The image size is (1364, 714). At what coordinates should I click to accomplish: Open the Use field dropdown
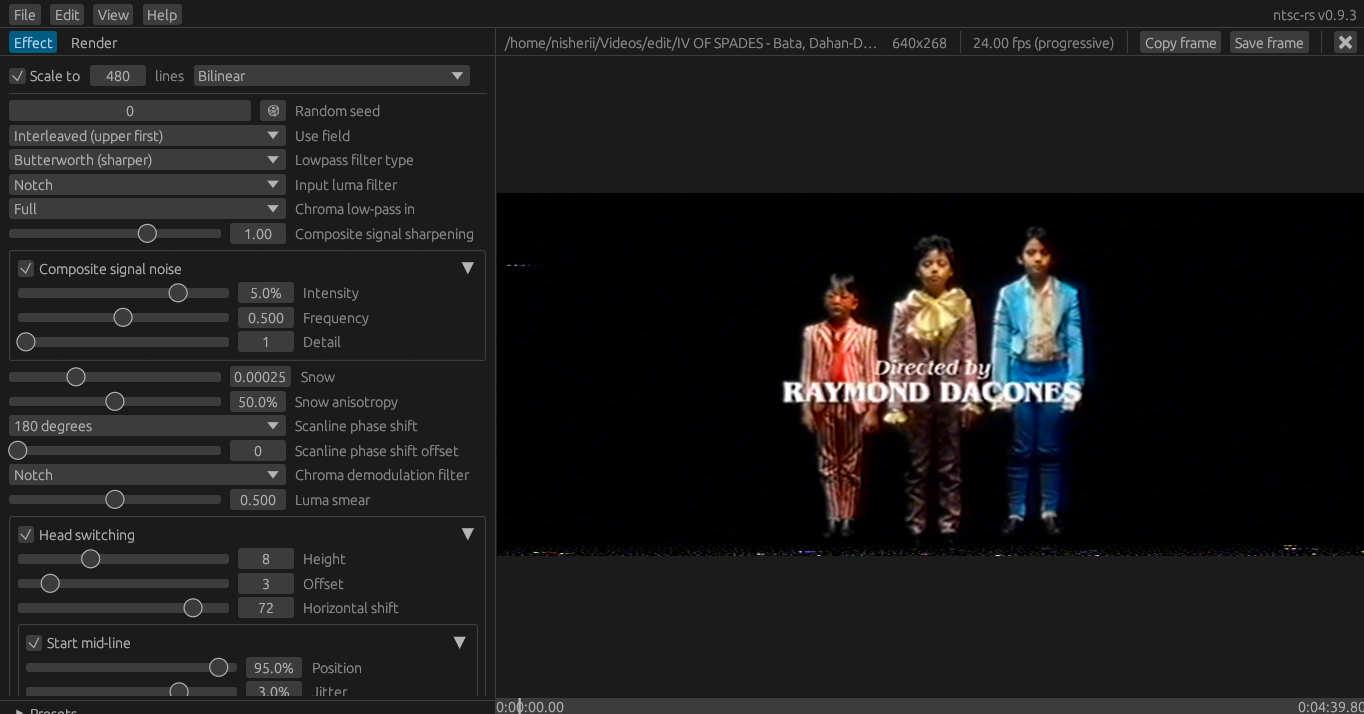(148, 136)
